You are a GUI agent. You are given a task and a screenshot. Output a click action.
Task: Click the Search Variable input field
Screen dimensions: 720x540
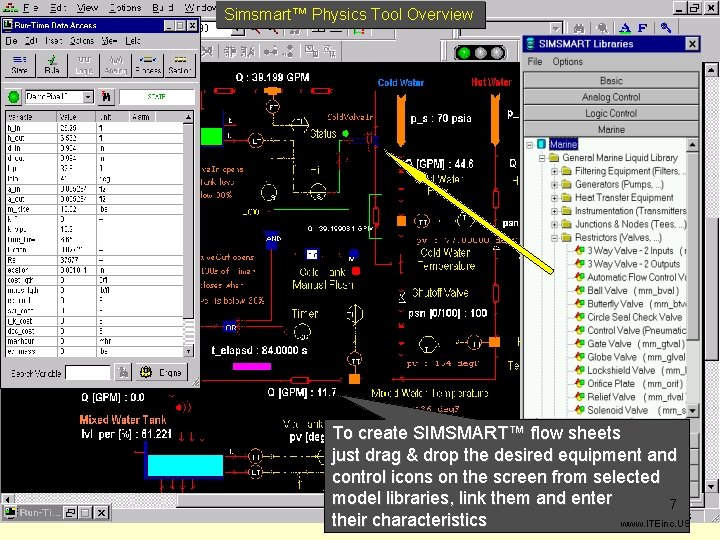pyautogui.click(x=88, y=372)
